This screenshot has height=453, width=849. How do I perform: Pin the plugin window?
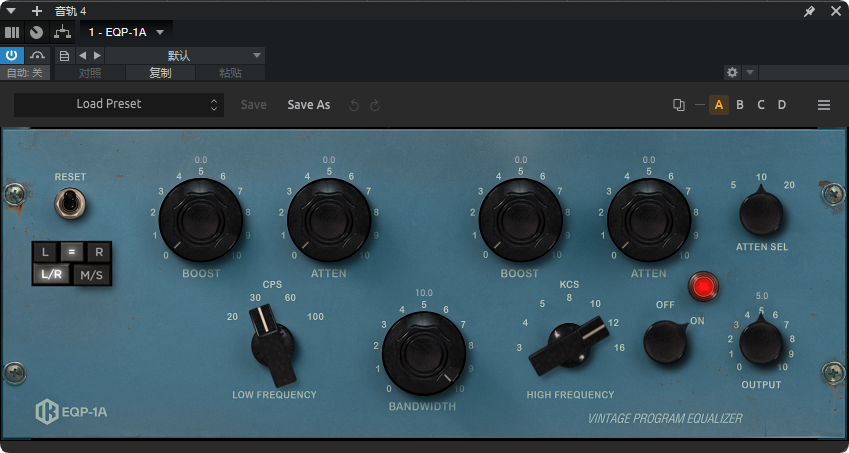(809, 11)
